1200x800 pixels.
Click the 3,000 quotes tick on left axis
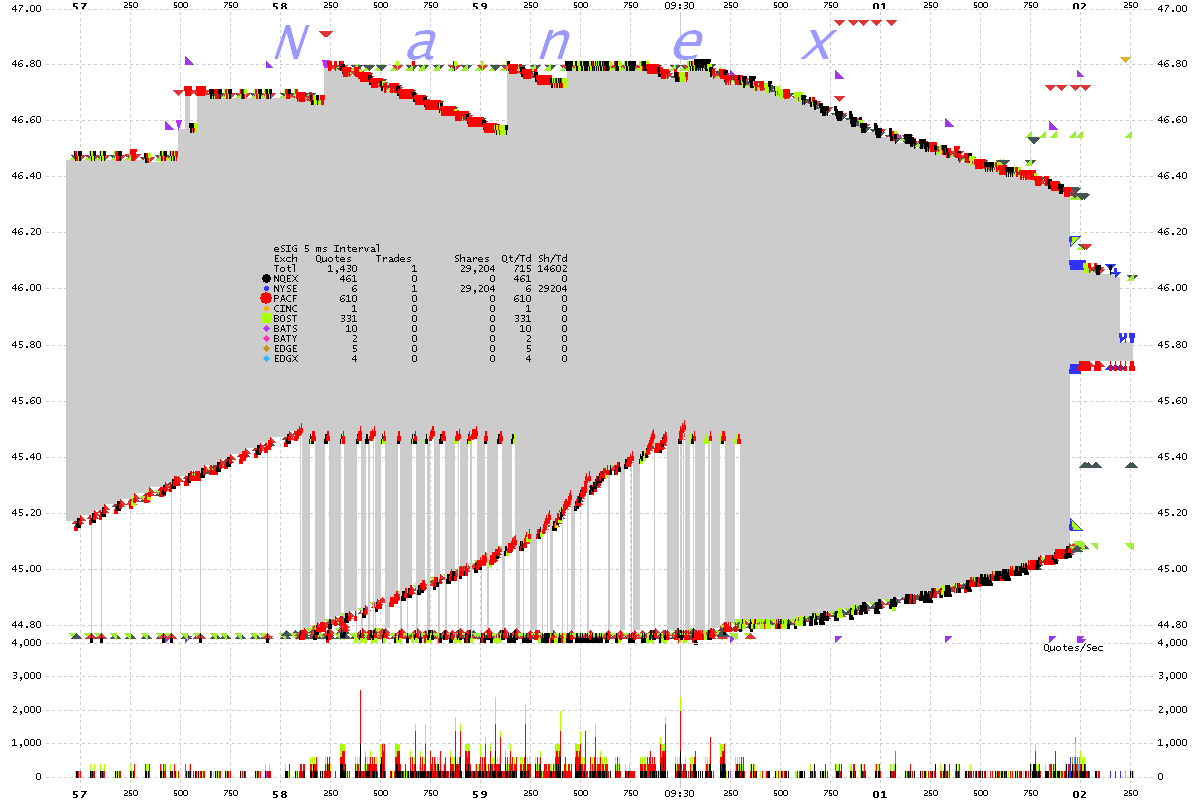click(26, 676)
